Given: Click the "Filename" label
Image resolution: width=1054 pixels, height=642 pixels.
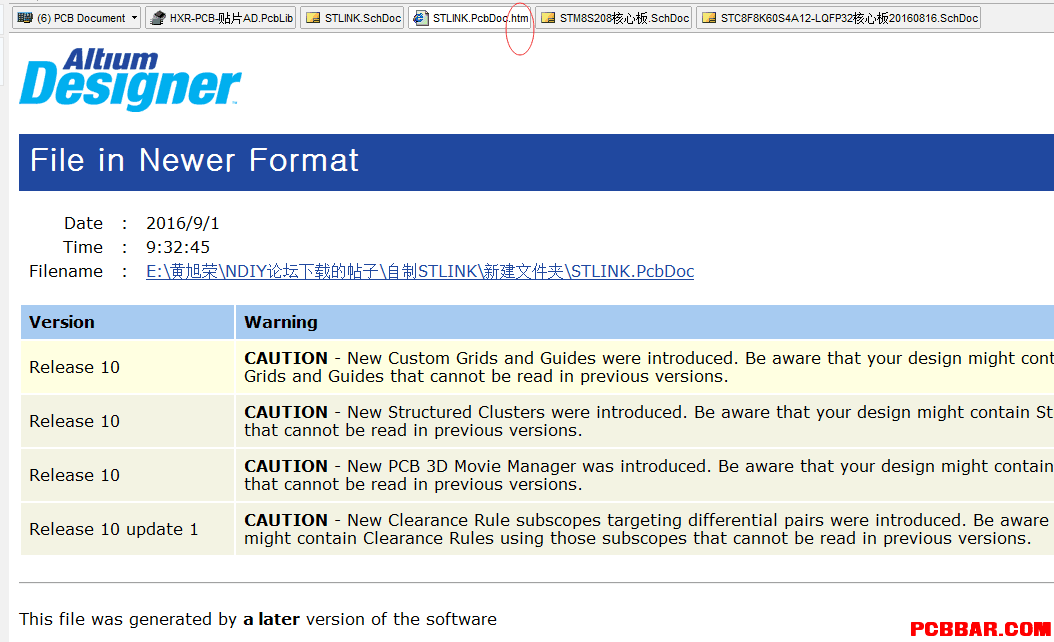Looking at the screenshot, I should point(66,272).
